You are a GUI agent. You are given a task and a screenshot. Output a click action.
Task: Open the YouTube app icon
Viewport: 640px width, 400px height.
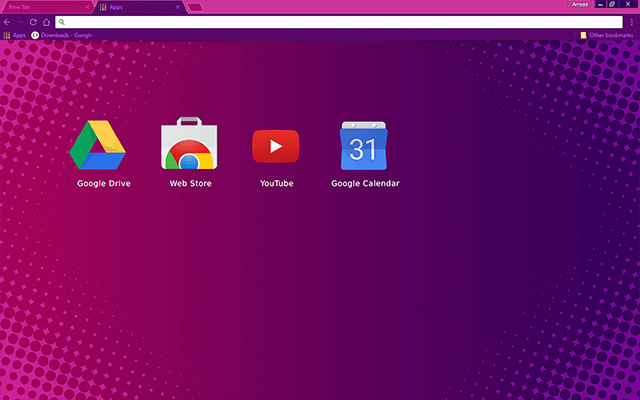point(275,146)
